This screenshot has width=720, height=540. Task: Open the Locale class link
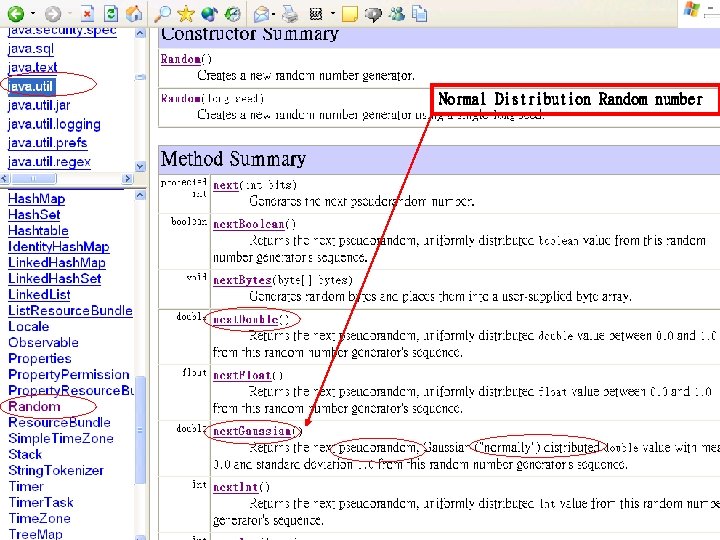pos(28,326)
